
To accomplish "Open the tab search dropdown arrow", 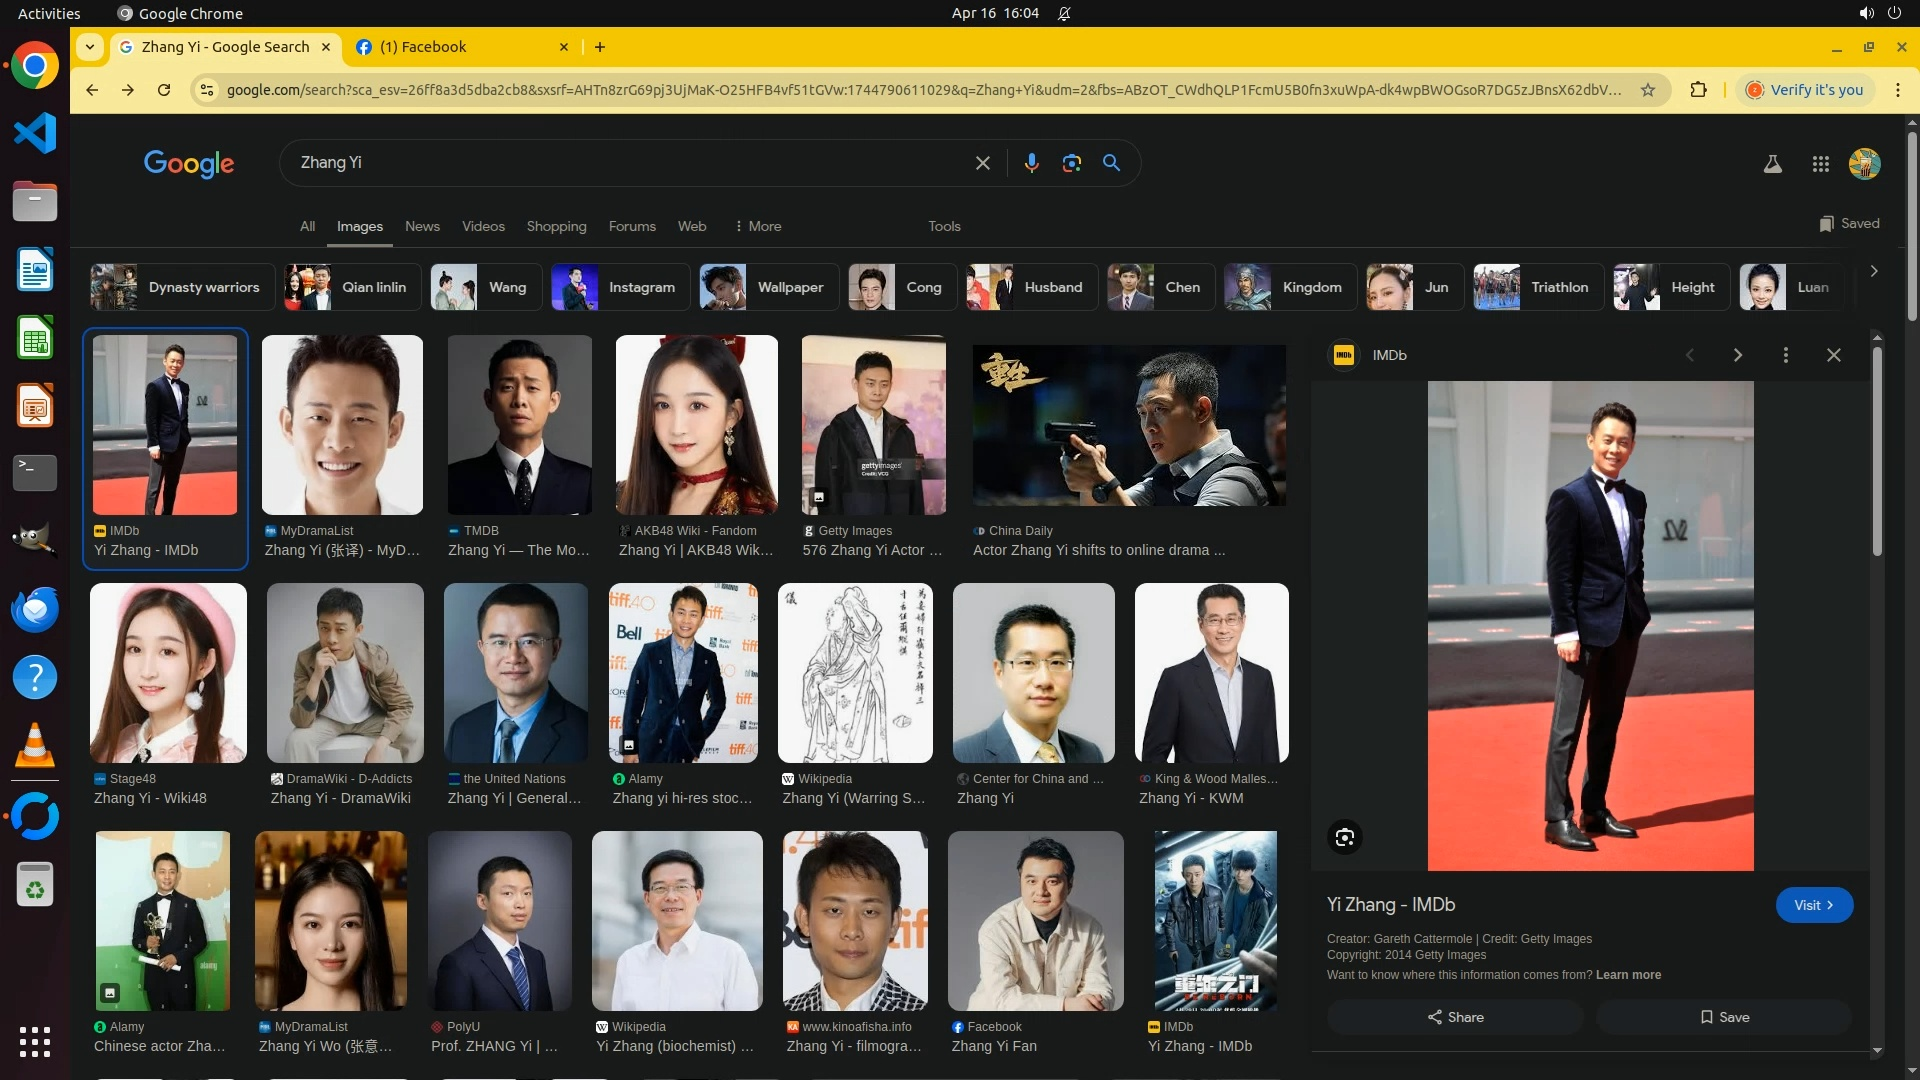I will [x=90, y=47].
